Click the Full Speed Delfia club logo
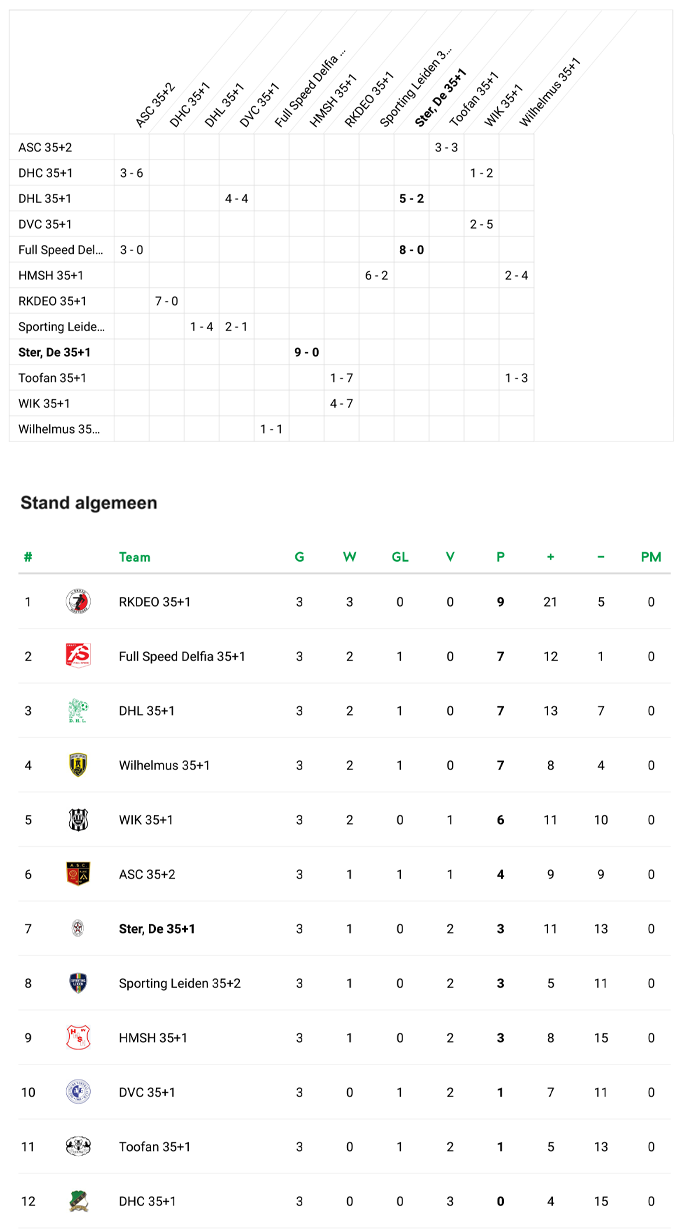684x1230 pixels. click(x=79, y=656)
